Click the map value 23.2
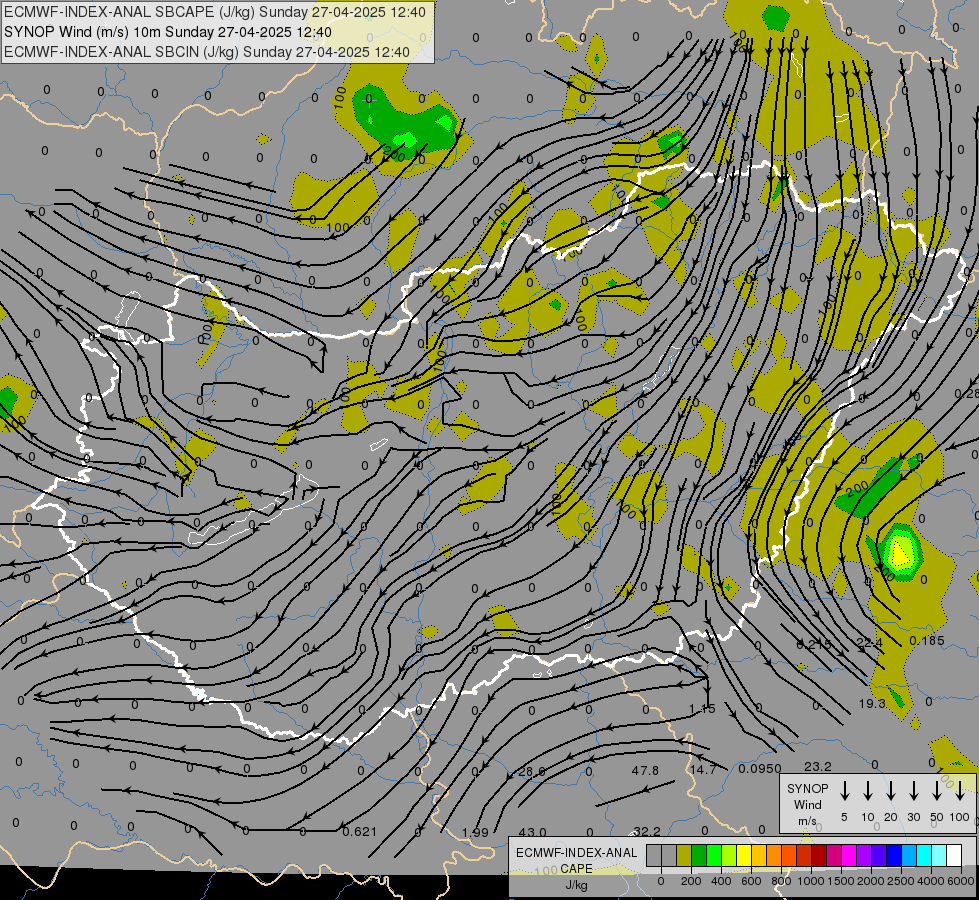 coord(818,766)
